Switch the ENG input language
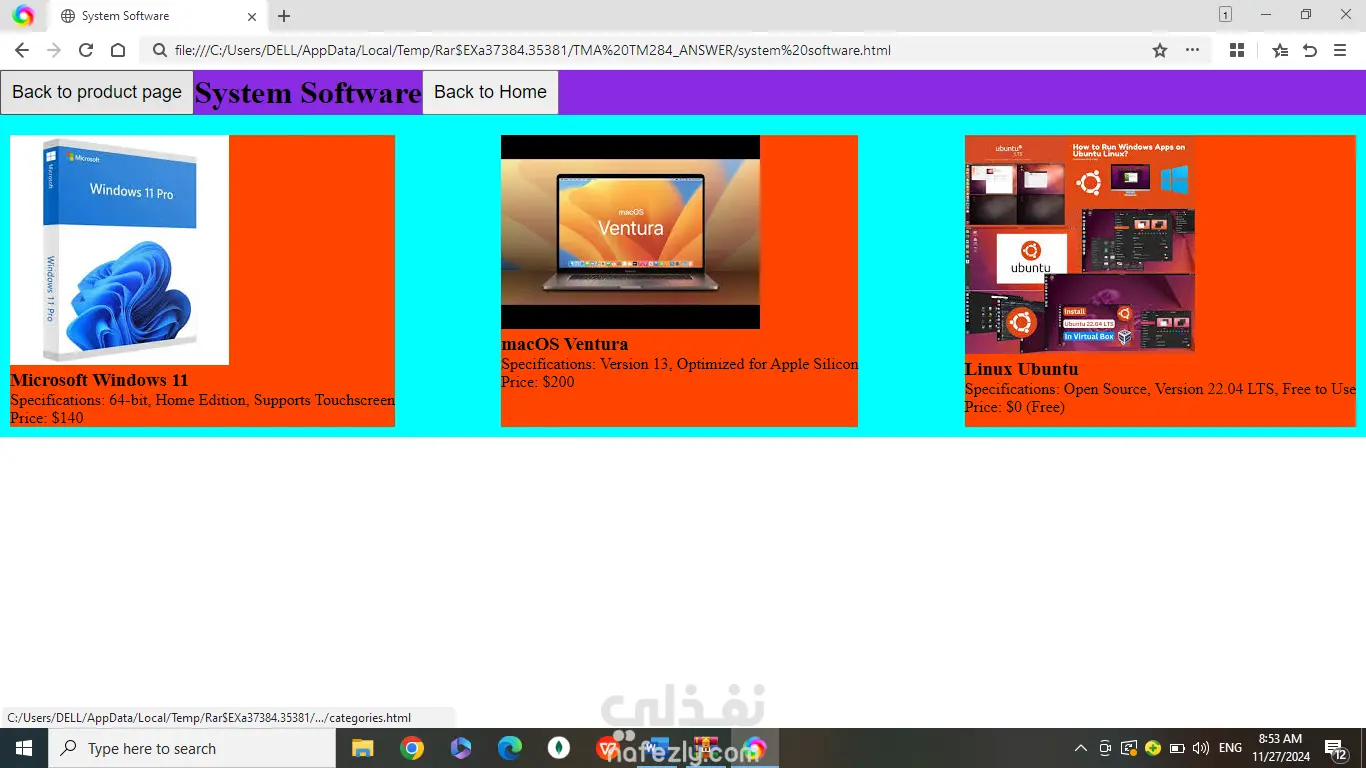The image size is (1366, 768). pyautogui.click(x=1231, y=748)
